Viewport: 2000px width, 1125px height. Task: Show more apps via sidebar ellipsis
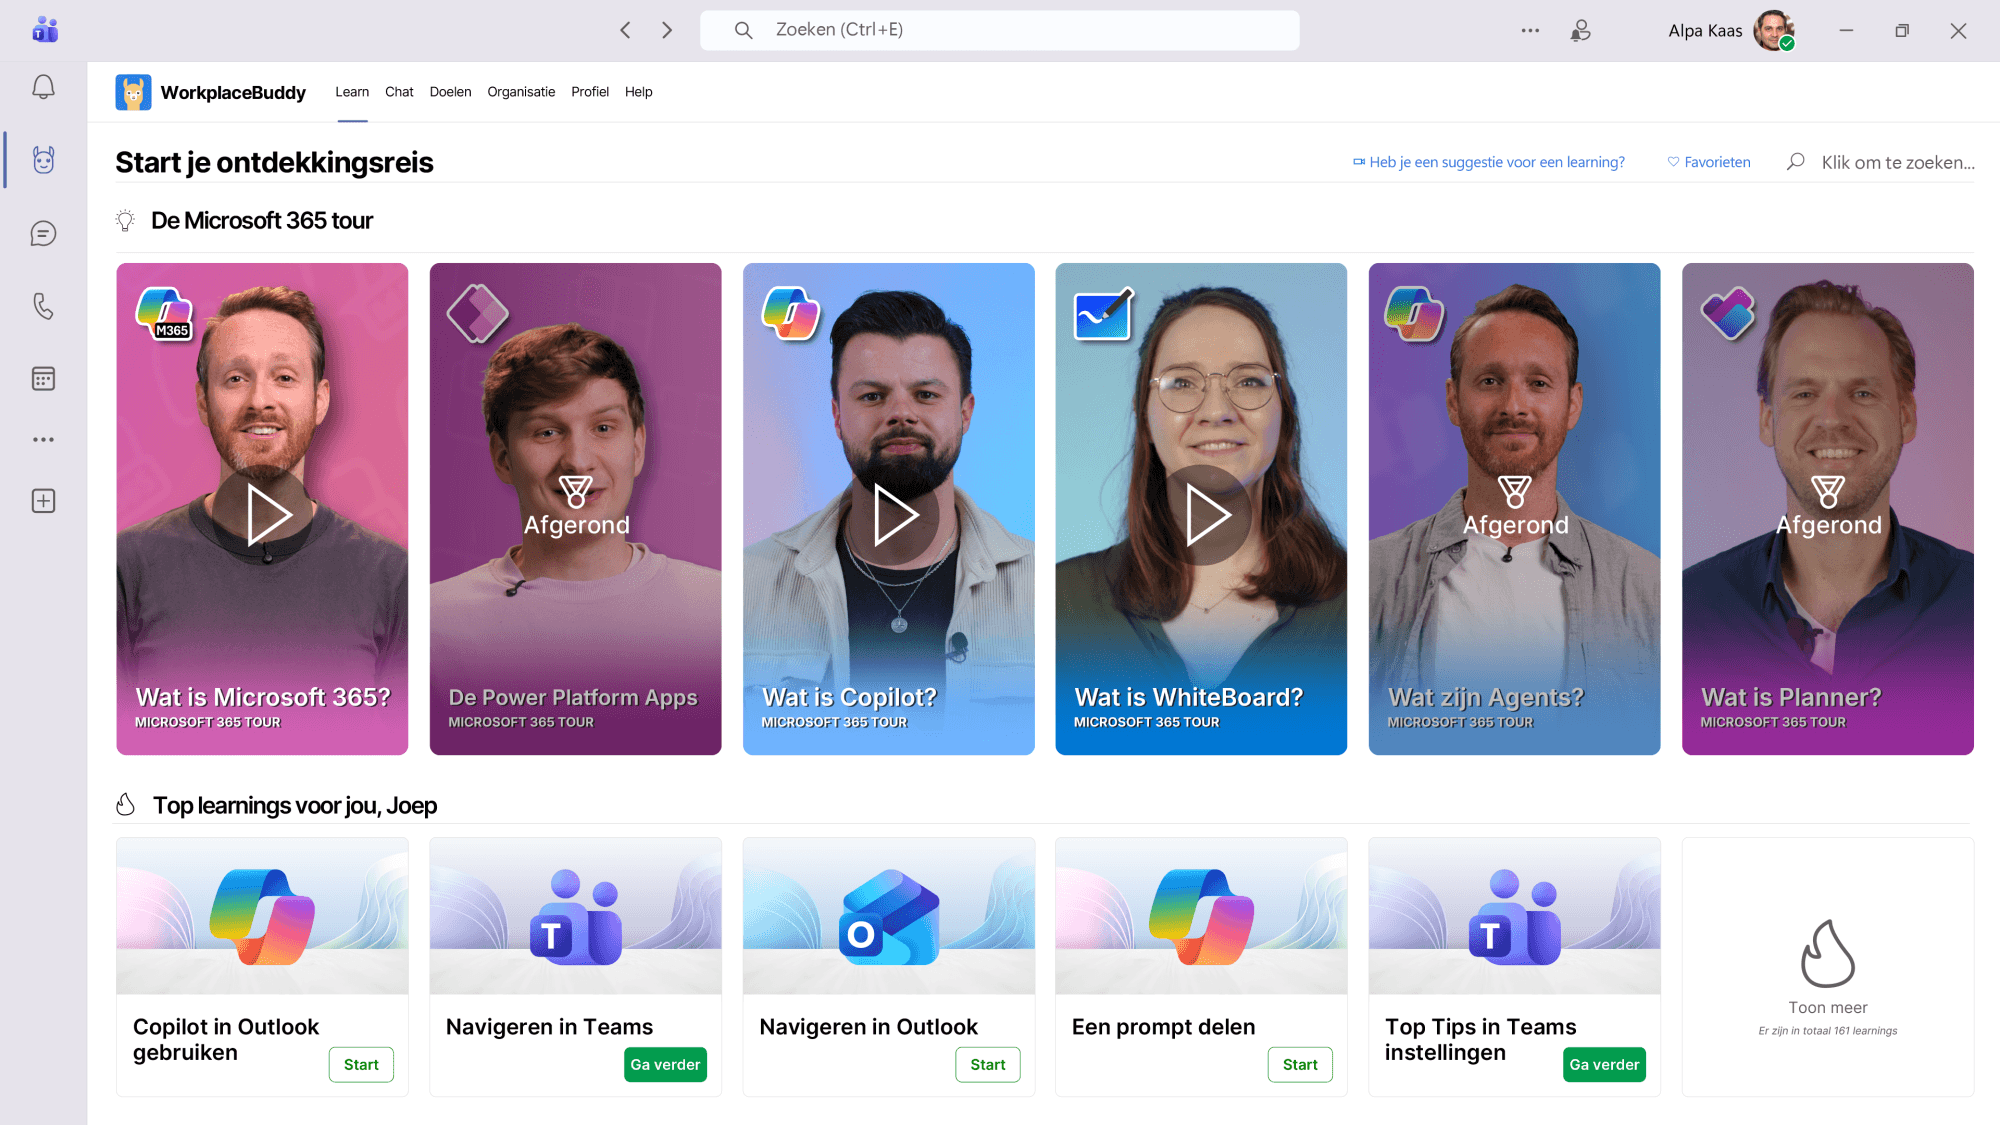click(x=43, y=440)
